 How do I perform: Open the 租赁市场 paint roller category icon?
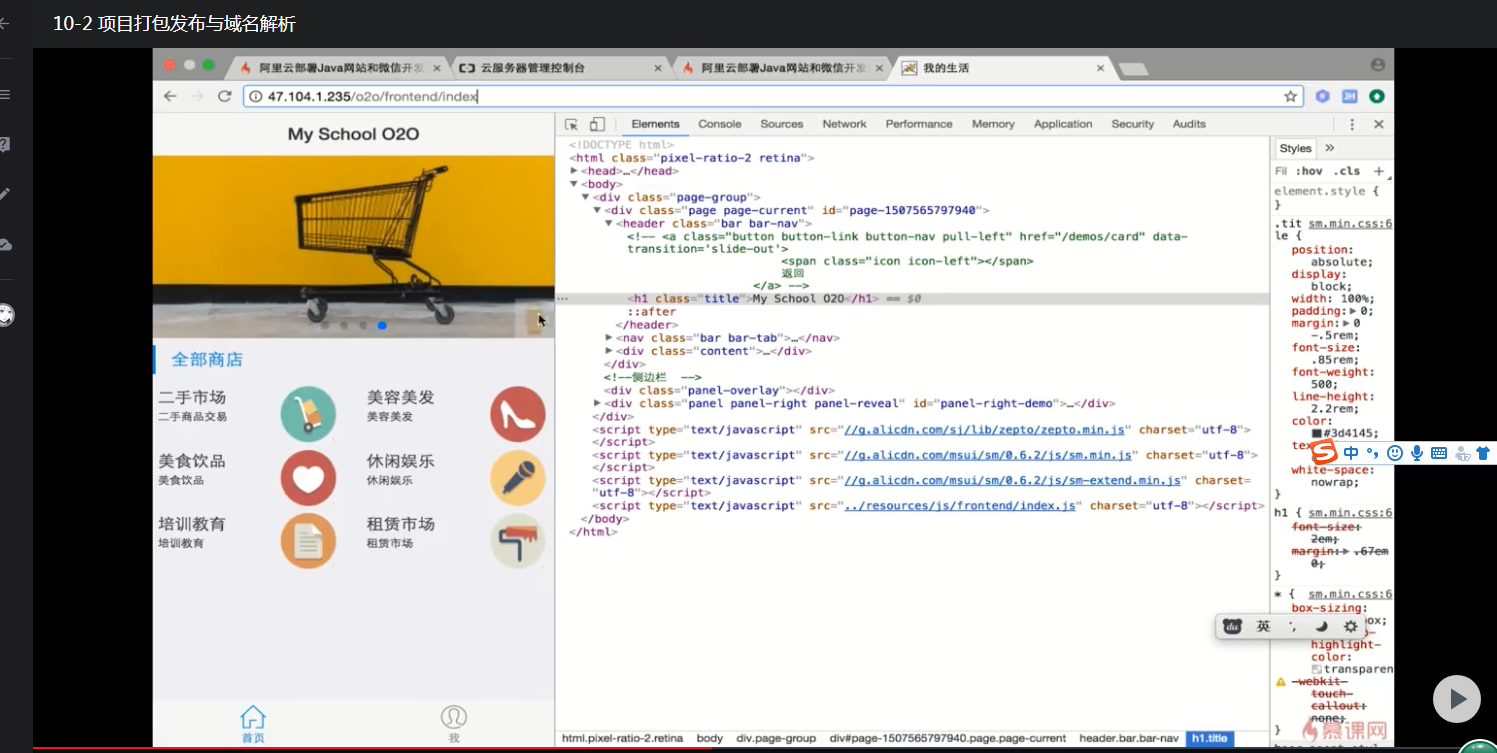click(x=518, y=541)
